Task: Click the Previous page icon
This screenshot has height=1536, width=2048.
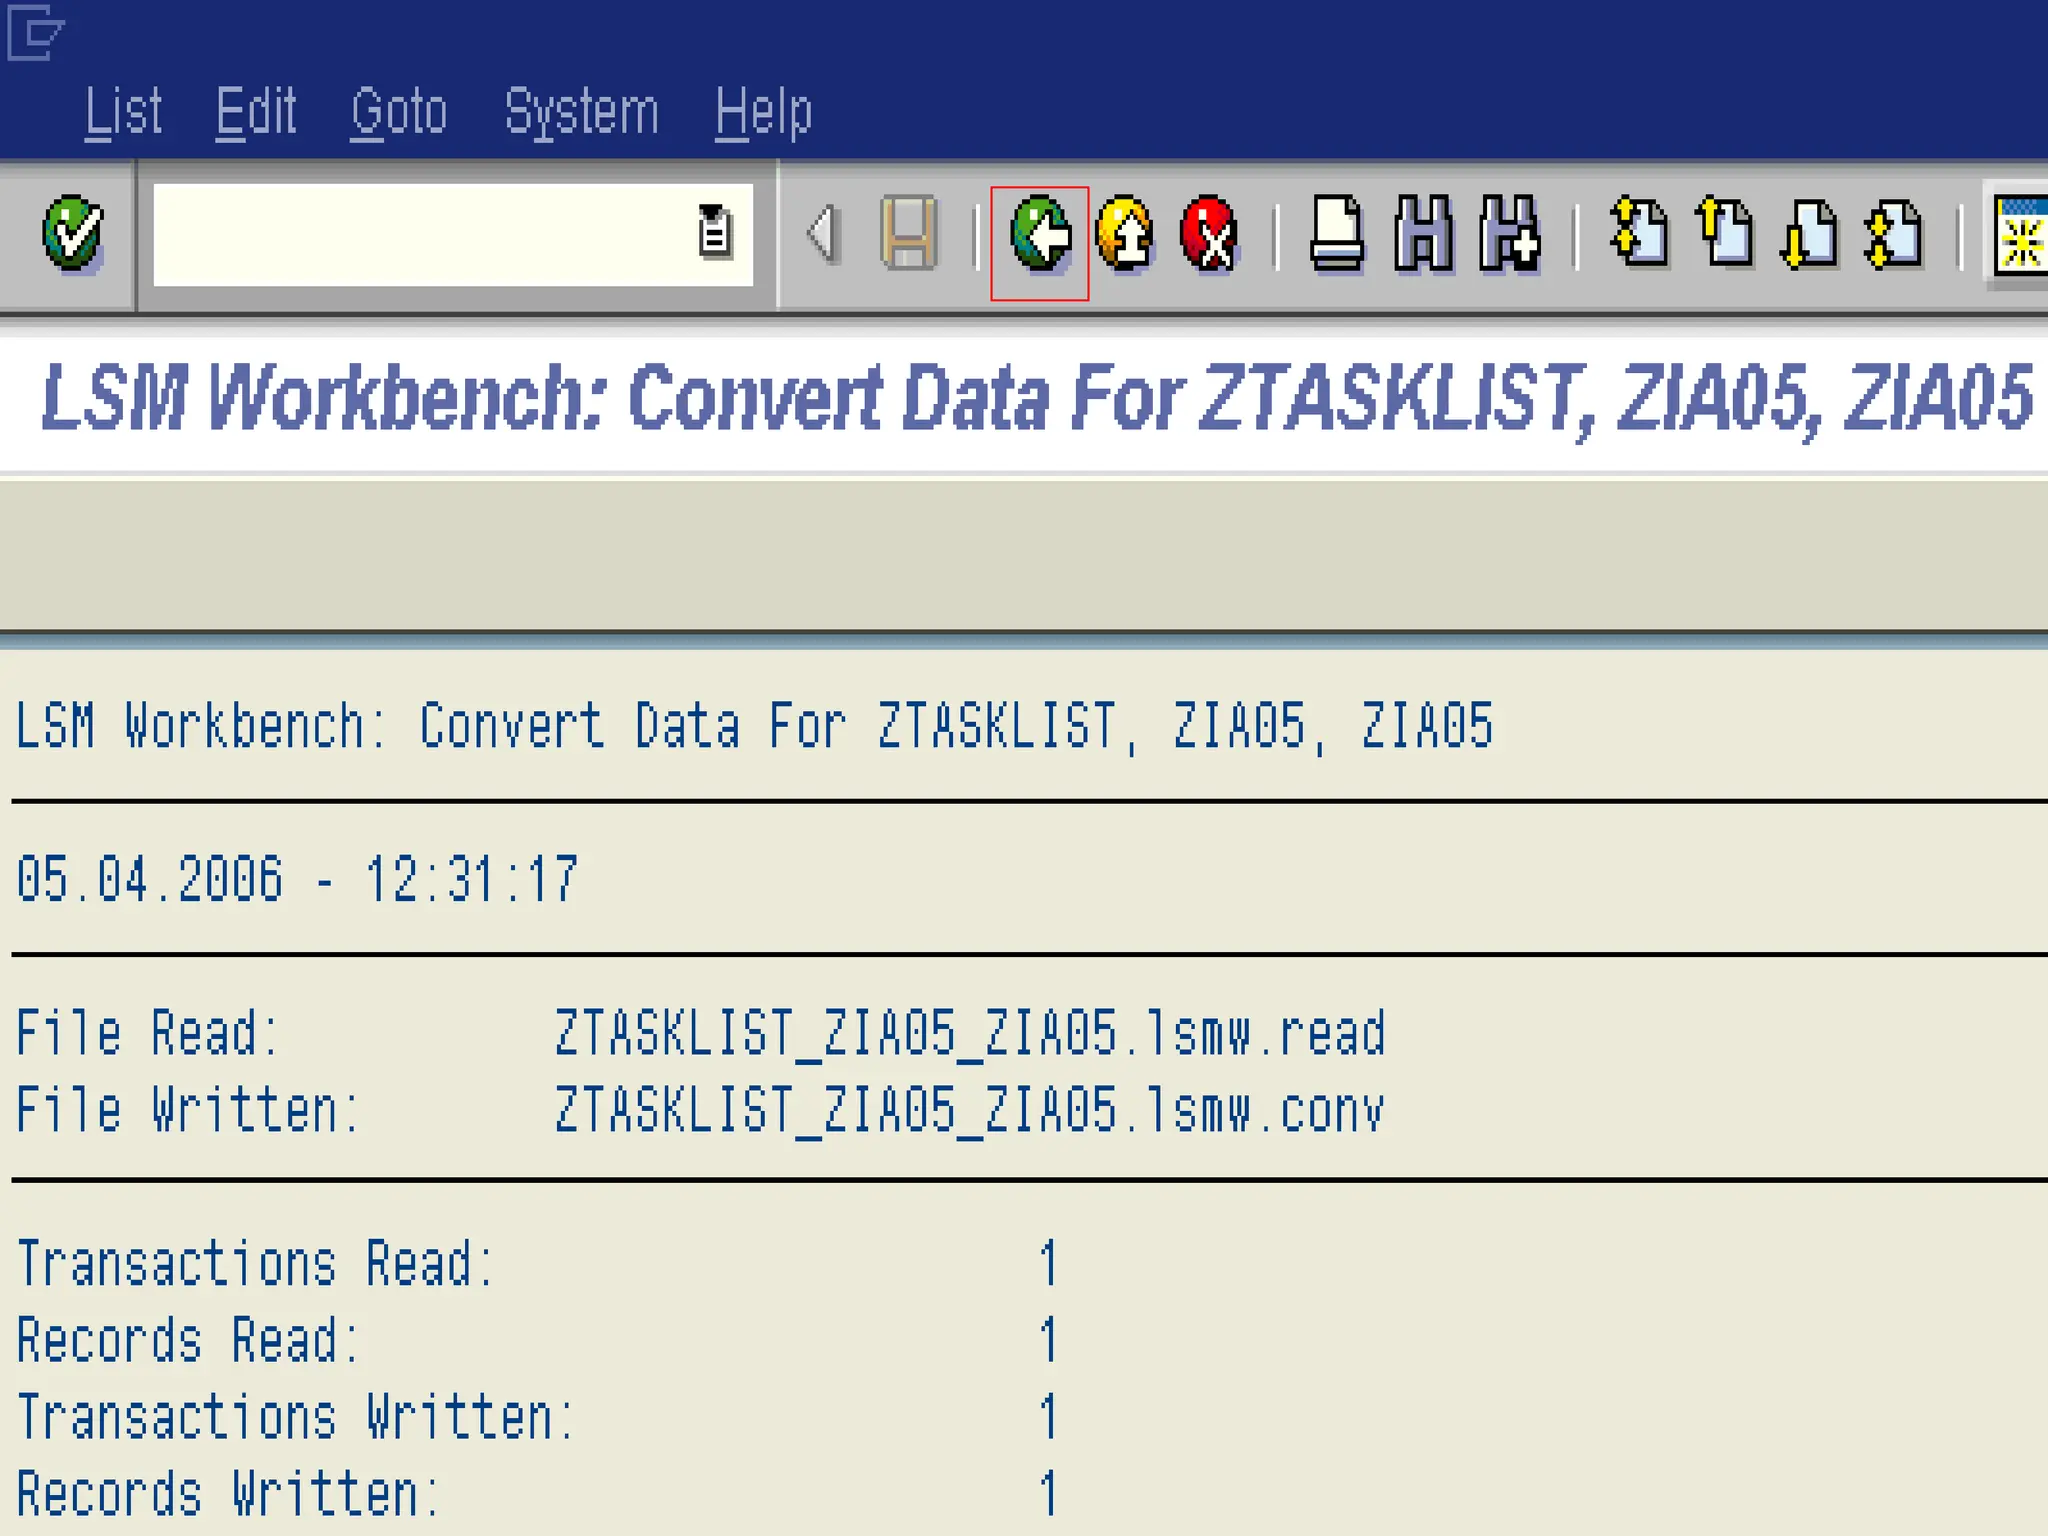Action: (1725, 235)
